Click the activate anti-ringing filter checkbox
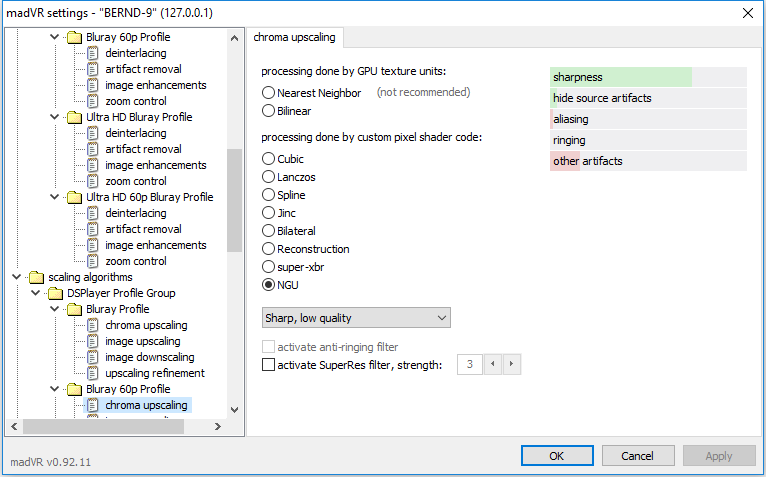The height and width of the screenshot is (477, 766). click(x=268, y=347)
